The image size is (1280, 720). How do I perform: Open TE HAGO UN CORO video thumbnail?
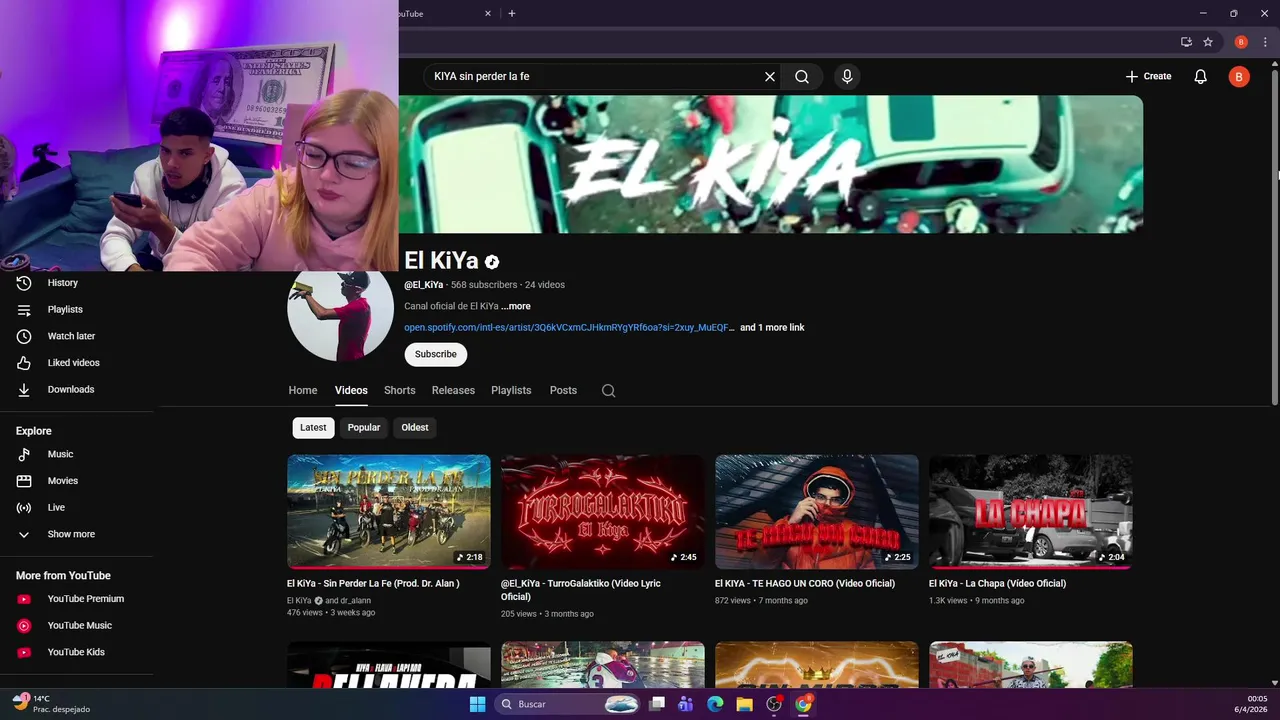click(817, 512)
